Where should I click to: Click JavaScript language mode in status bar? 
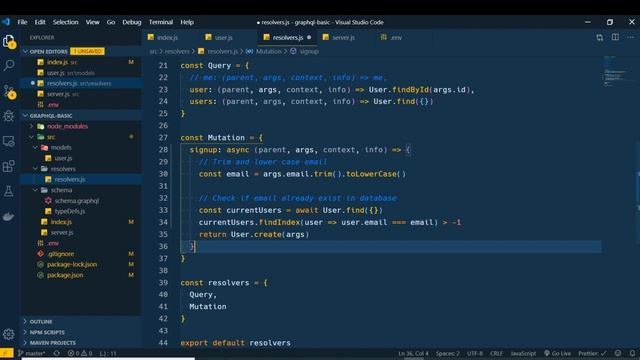[523, 353]
